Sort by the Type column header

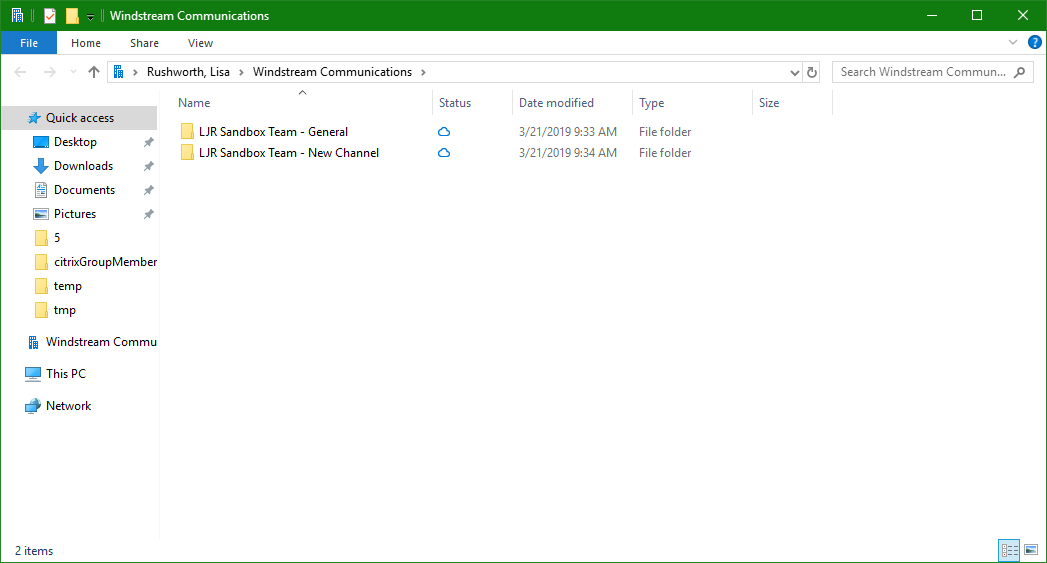coord(652,103)
